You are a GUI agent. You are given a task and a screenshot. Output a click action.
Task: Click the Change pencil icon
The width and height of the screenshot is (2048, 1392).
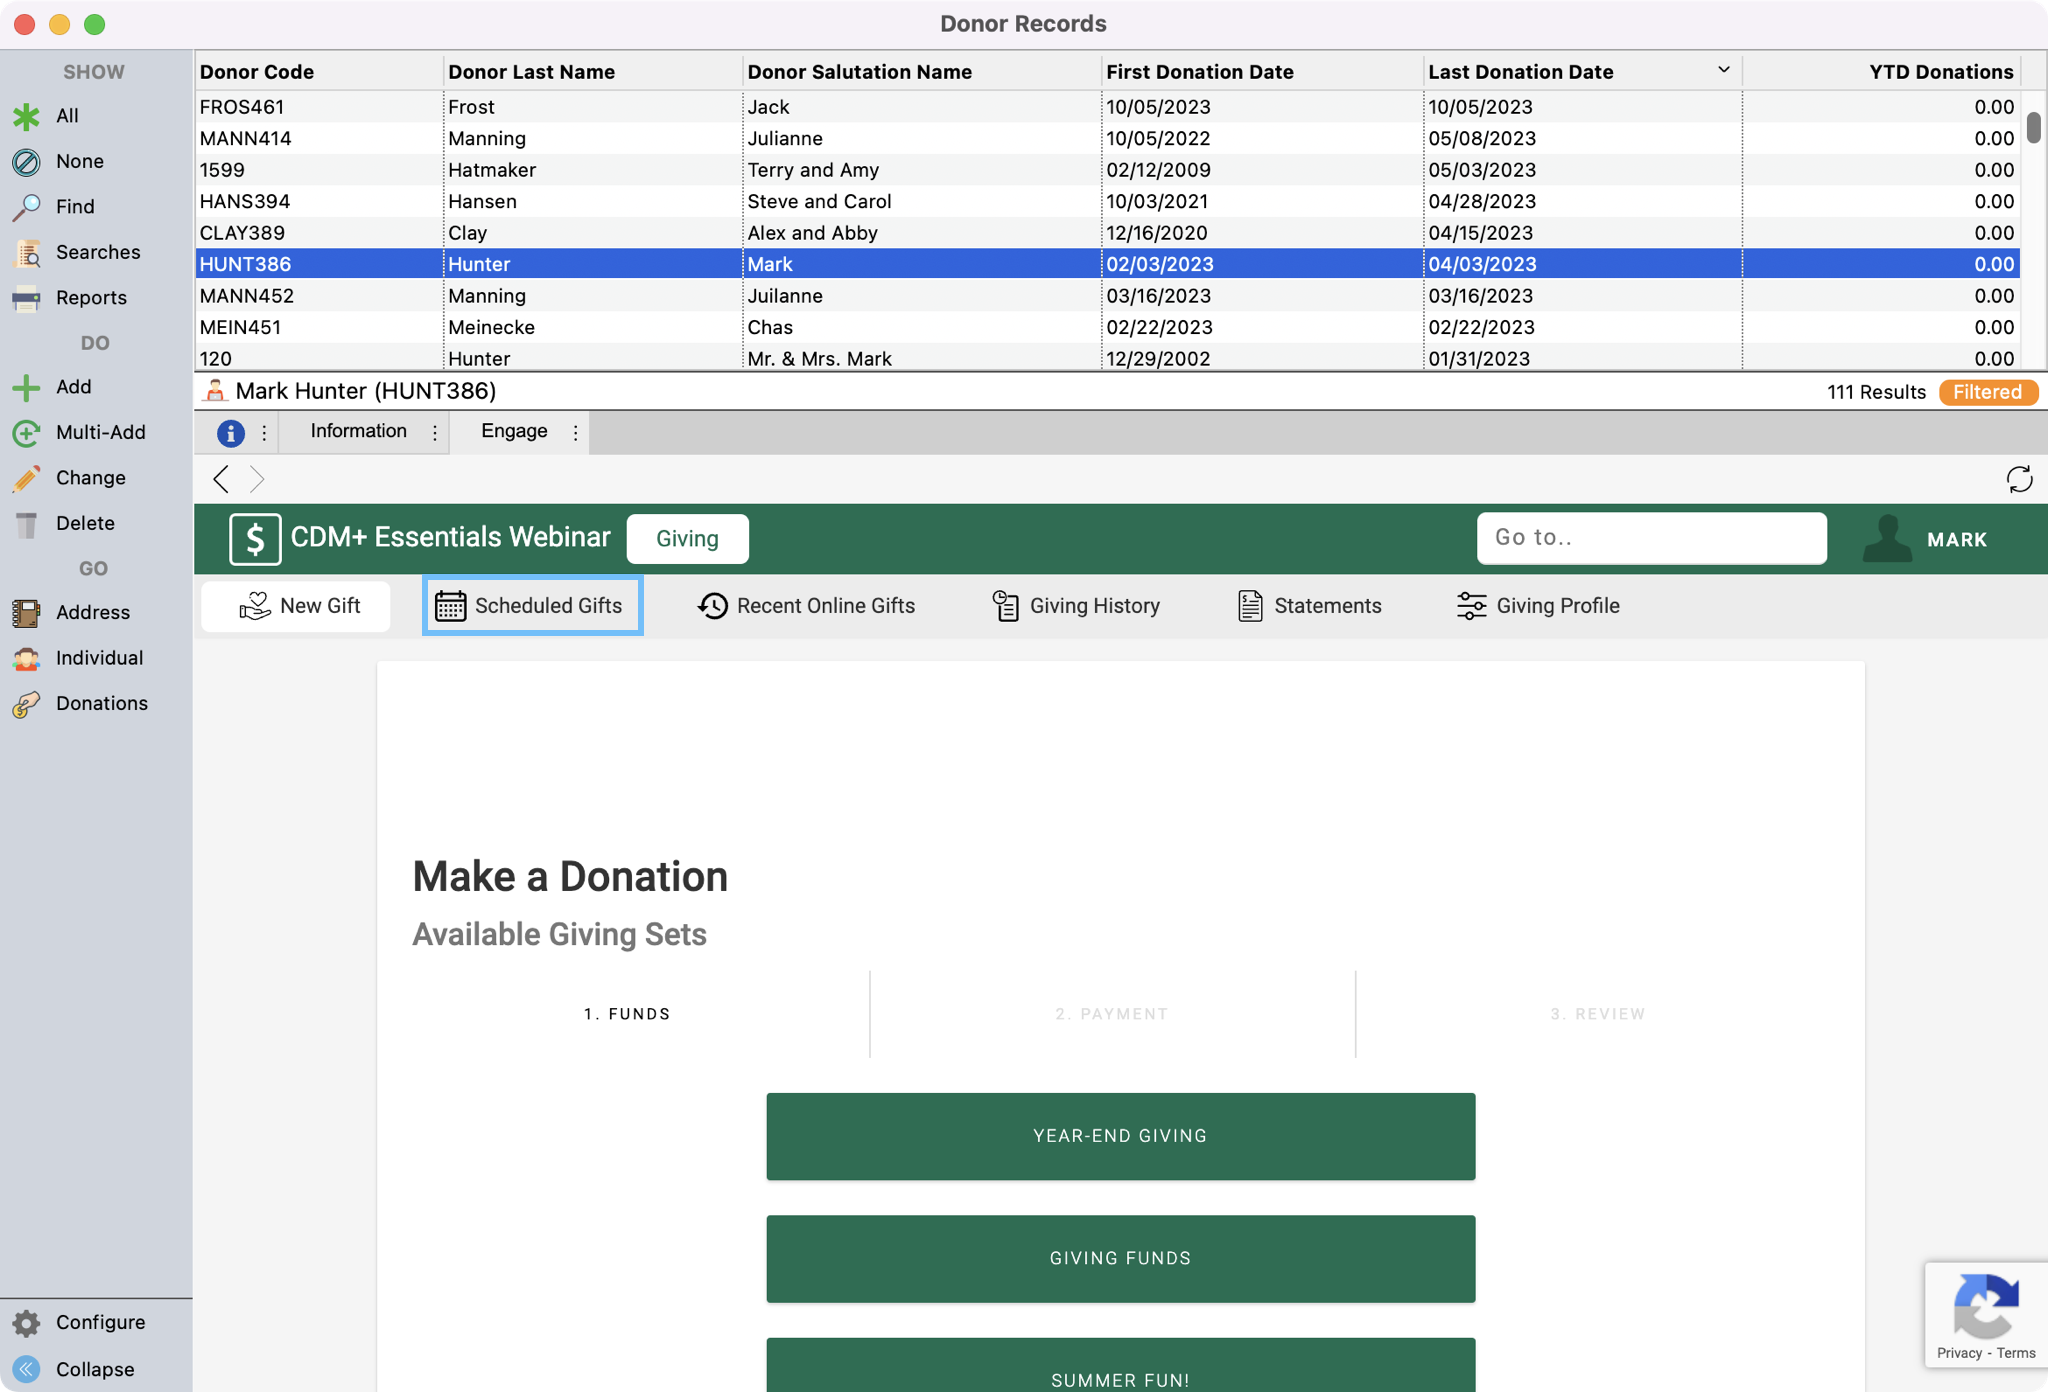pos(27,478)
